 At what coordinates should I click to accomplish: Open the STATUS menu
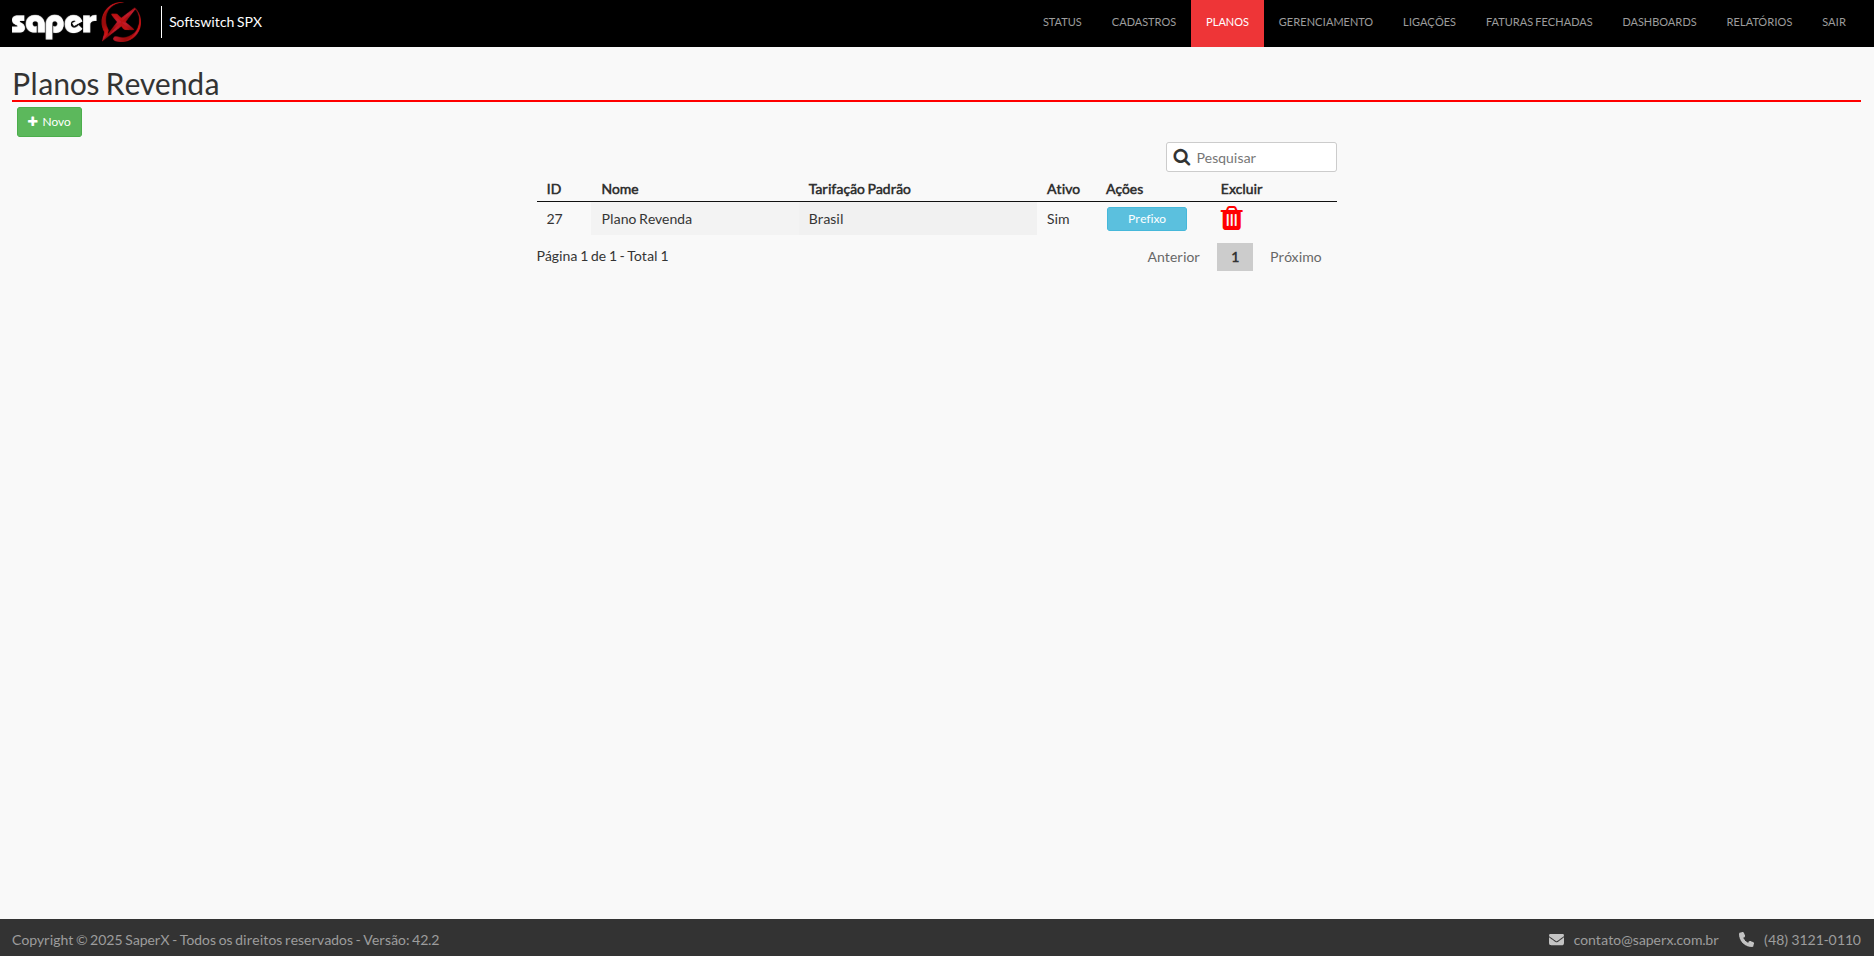(1062, 22)
